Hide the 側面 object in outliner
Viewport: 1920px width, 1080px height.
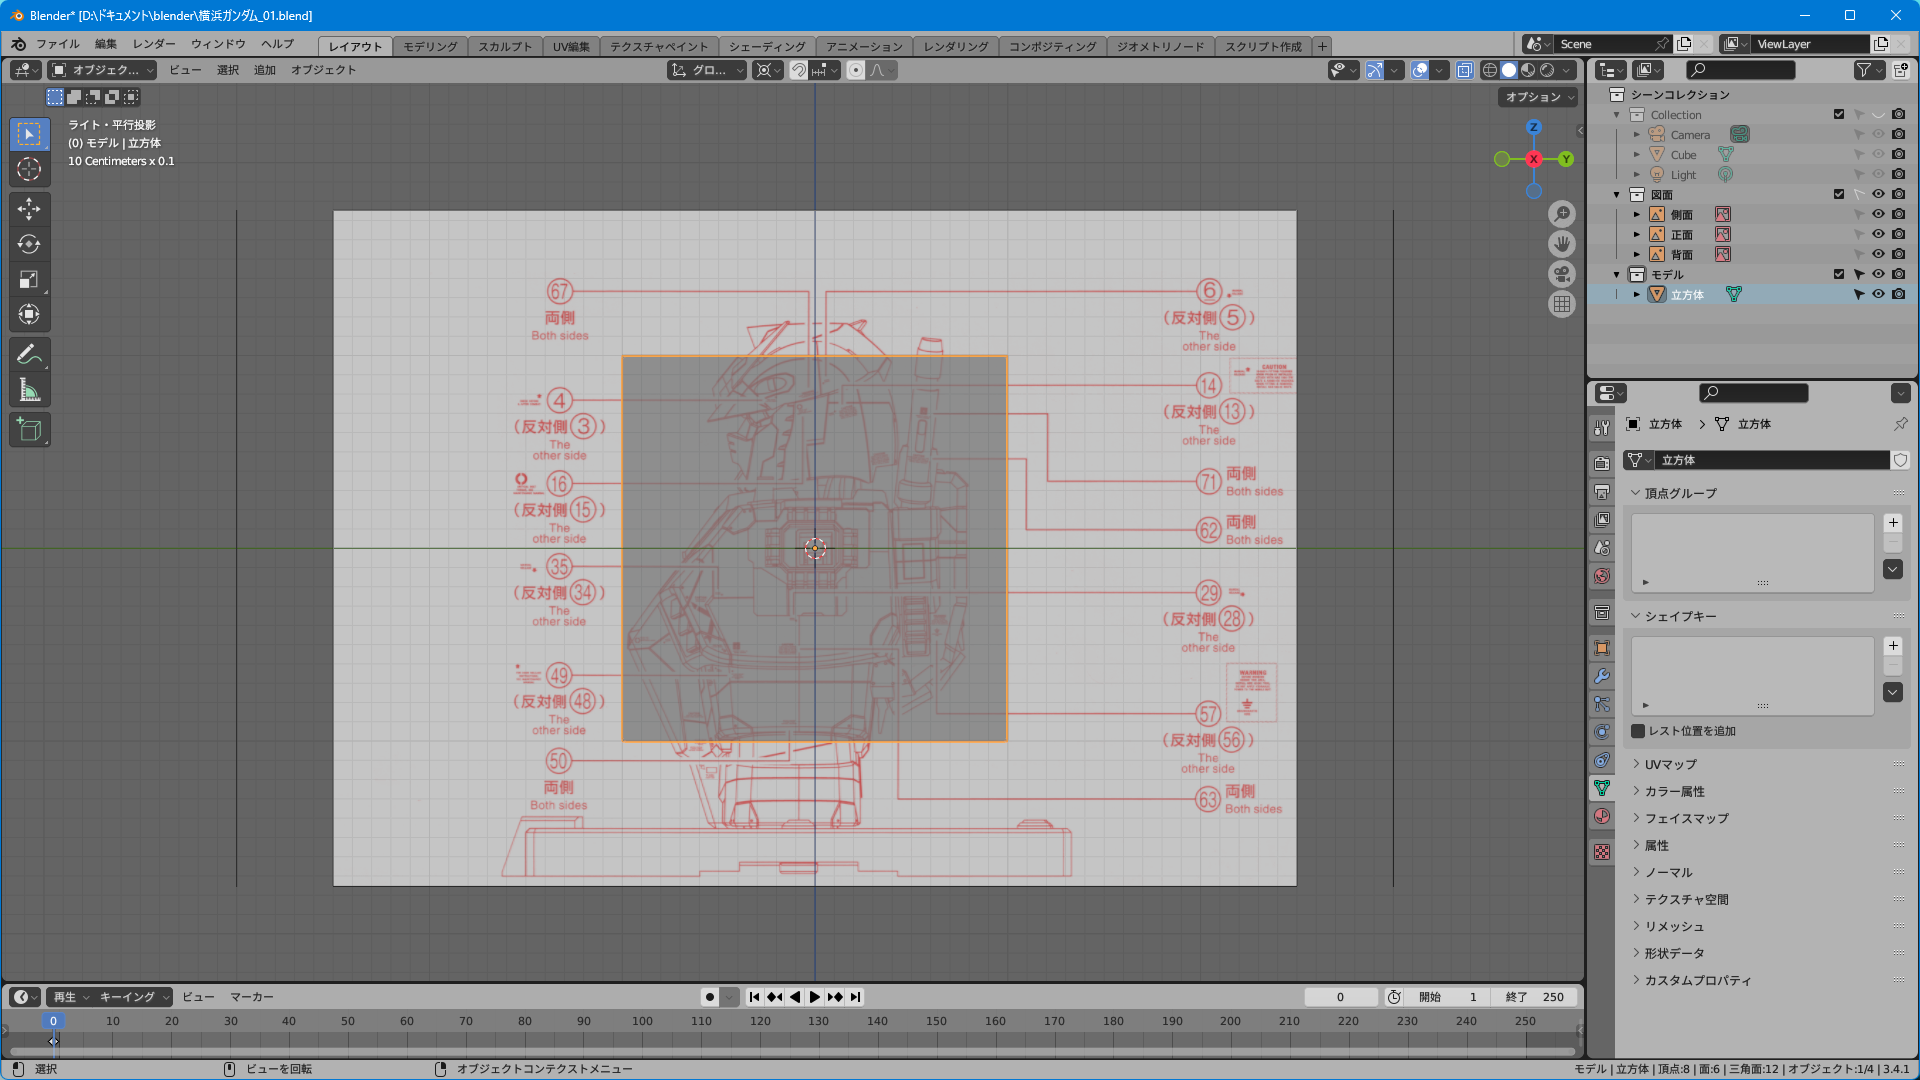click(1878, 214)
